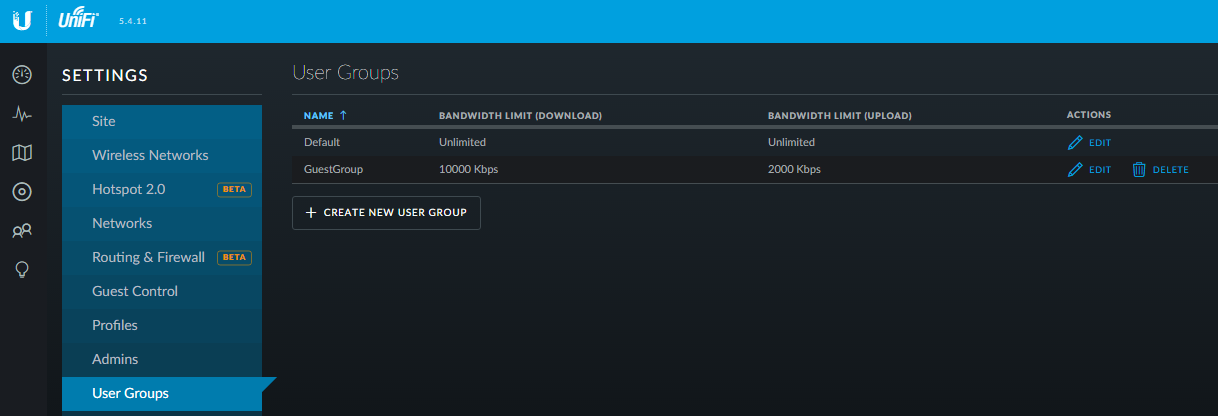Sort by Name column arrow

pyautogui.click(x=343, y=116)
